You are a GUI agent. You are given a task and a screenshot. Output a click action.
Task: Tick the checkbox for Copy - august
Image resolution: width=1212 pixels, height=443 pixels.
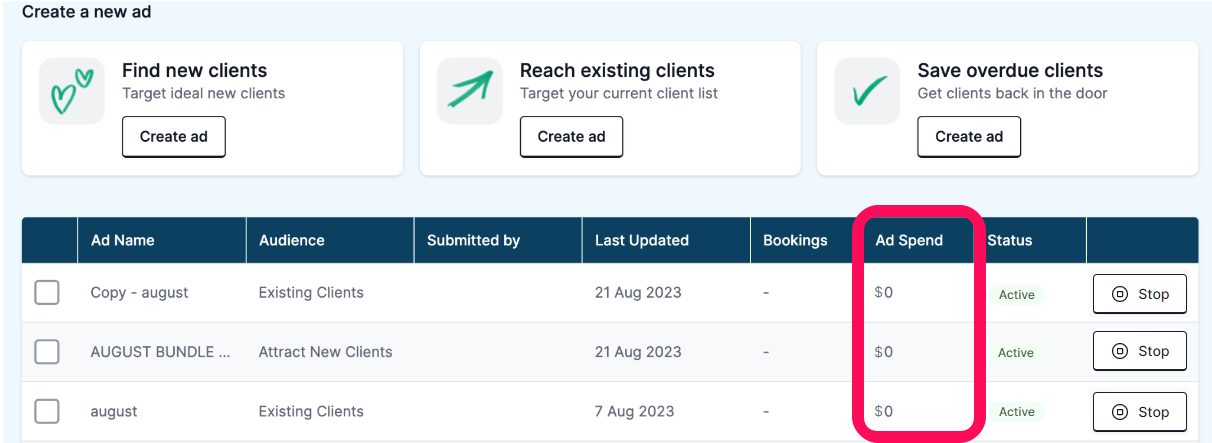point(47,293)
